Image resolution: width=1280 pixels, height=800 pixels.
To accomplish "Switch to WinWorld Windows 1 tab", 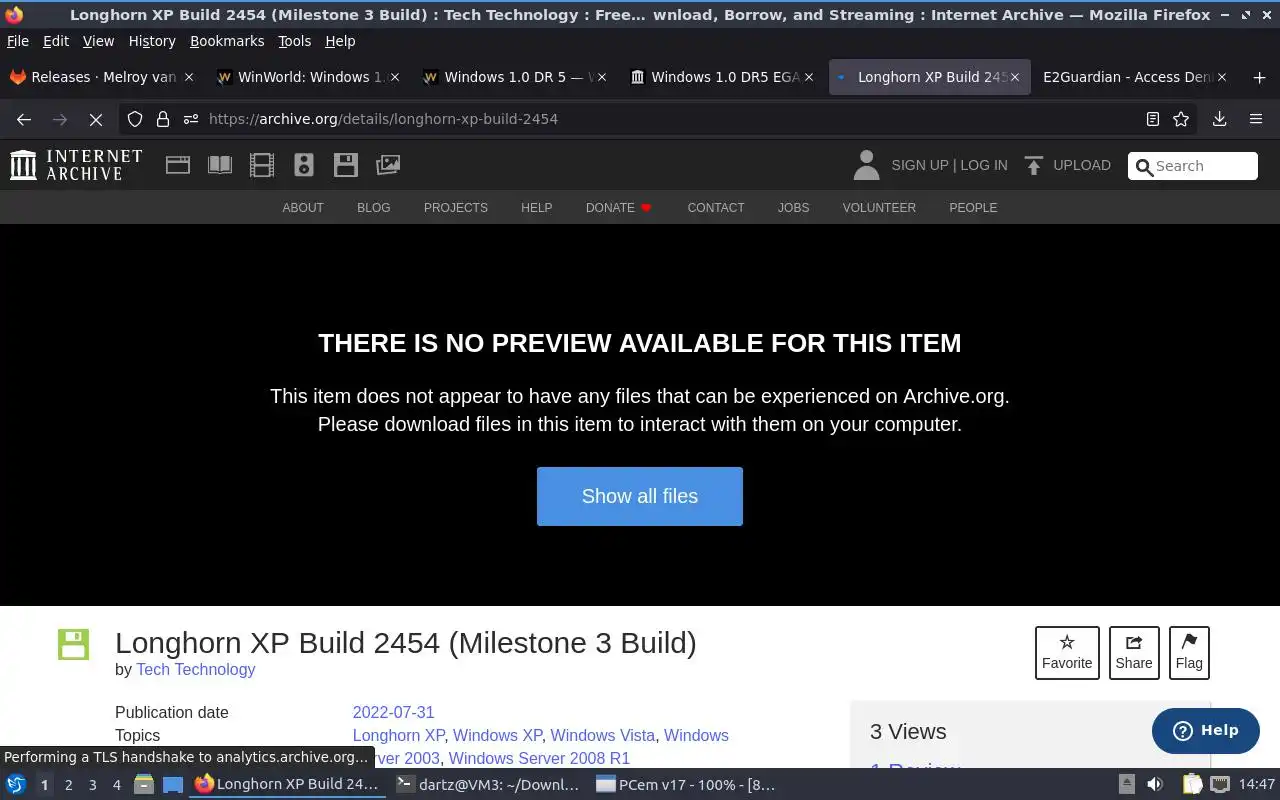I will point(308,77).
